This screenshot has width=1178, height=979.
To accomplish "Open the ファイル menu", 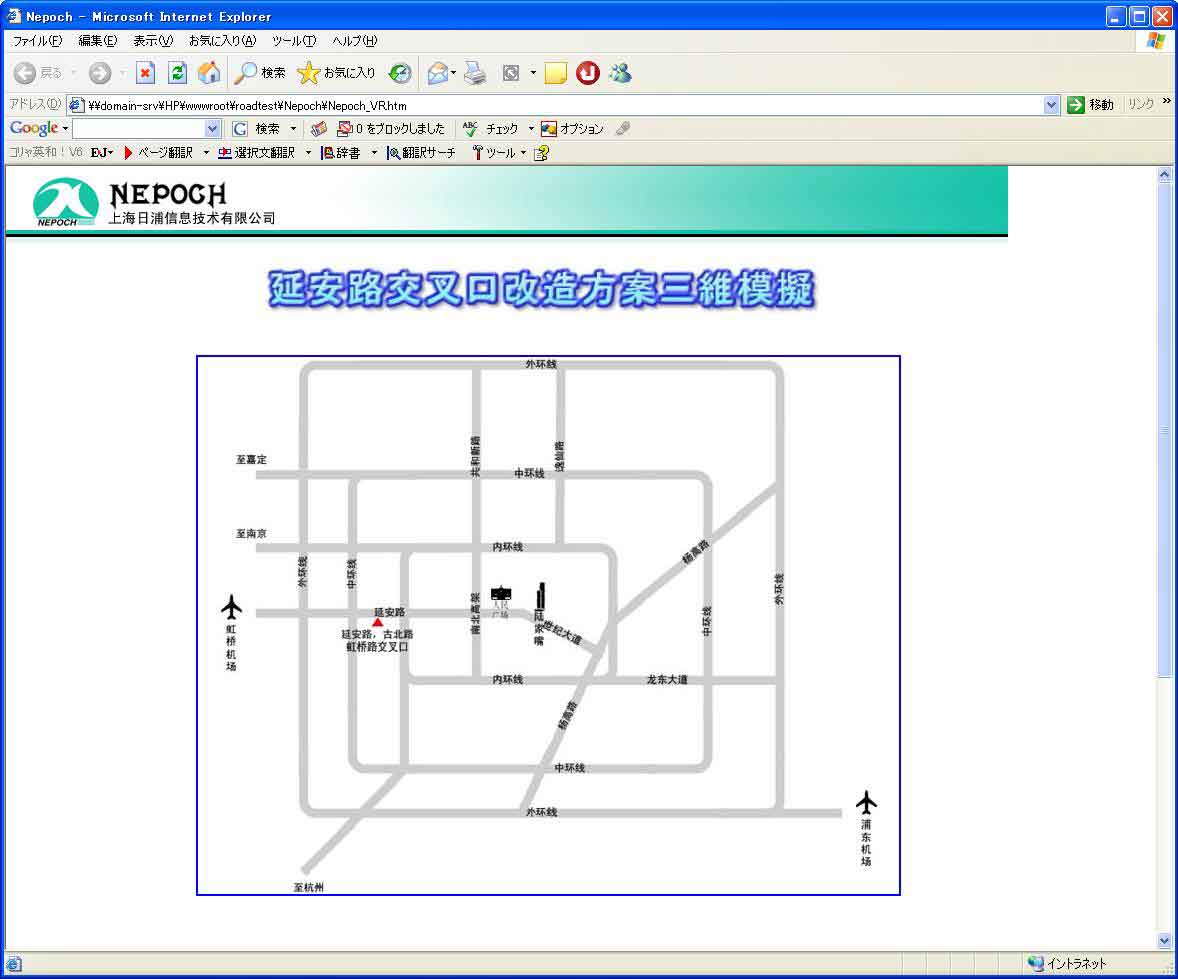I will click(36, 41).
